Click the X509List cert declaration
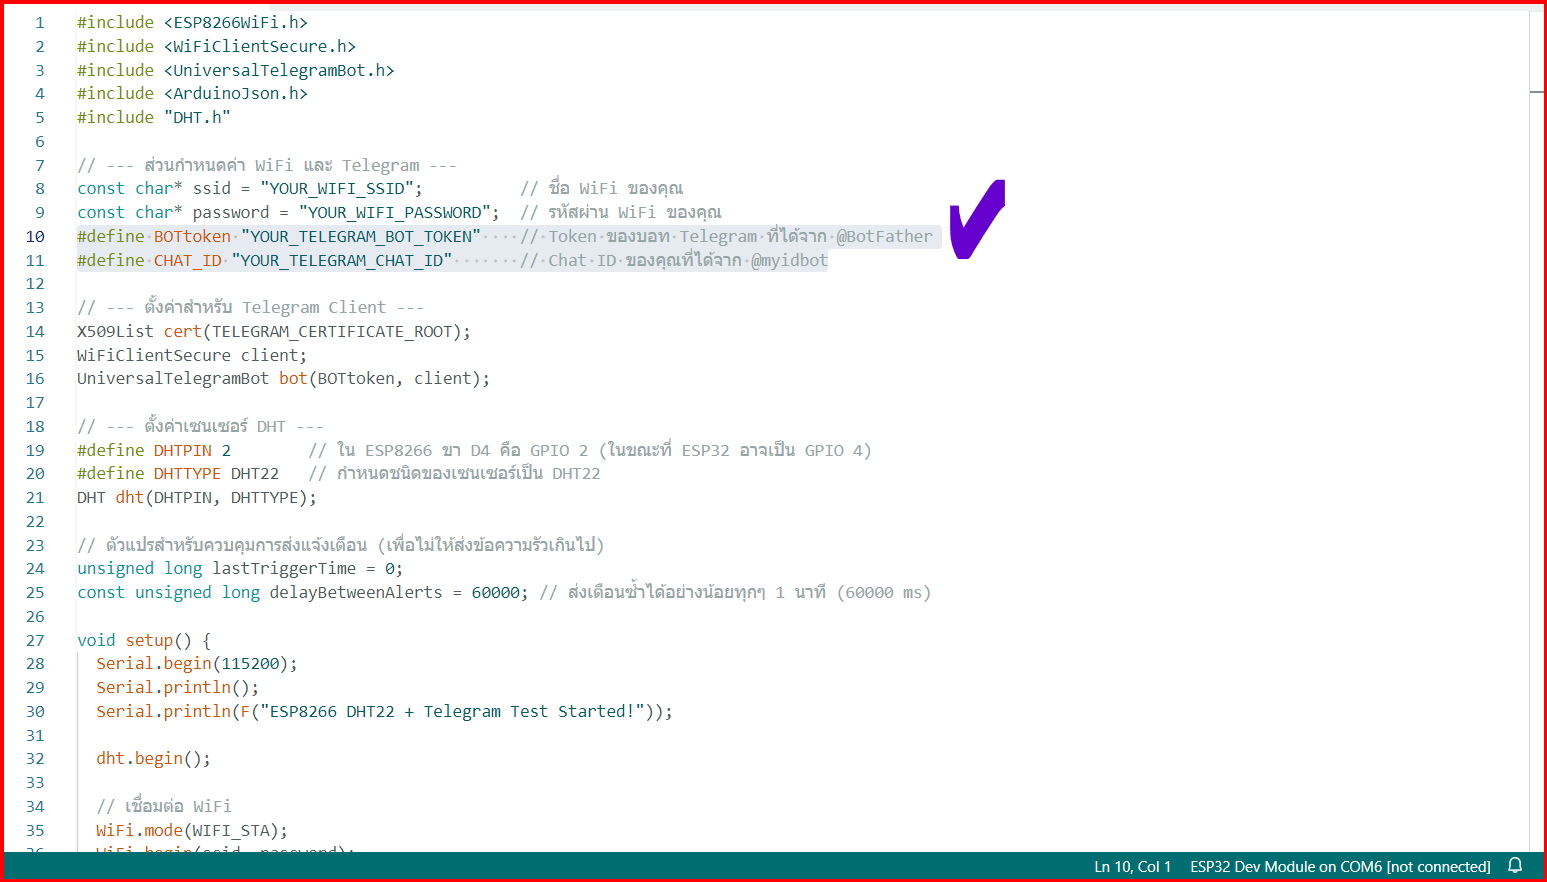This screenshot has height=882, width=1547. (x=273, y=332)
